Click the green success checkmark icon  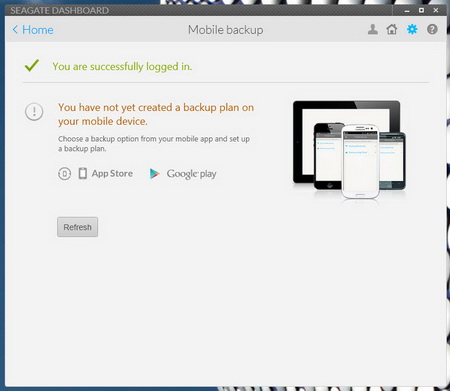point(32,65)
